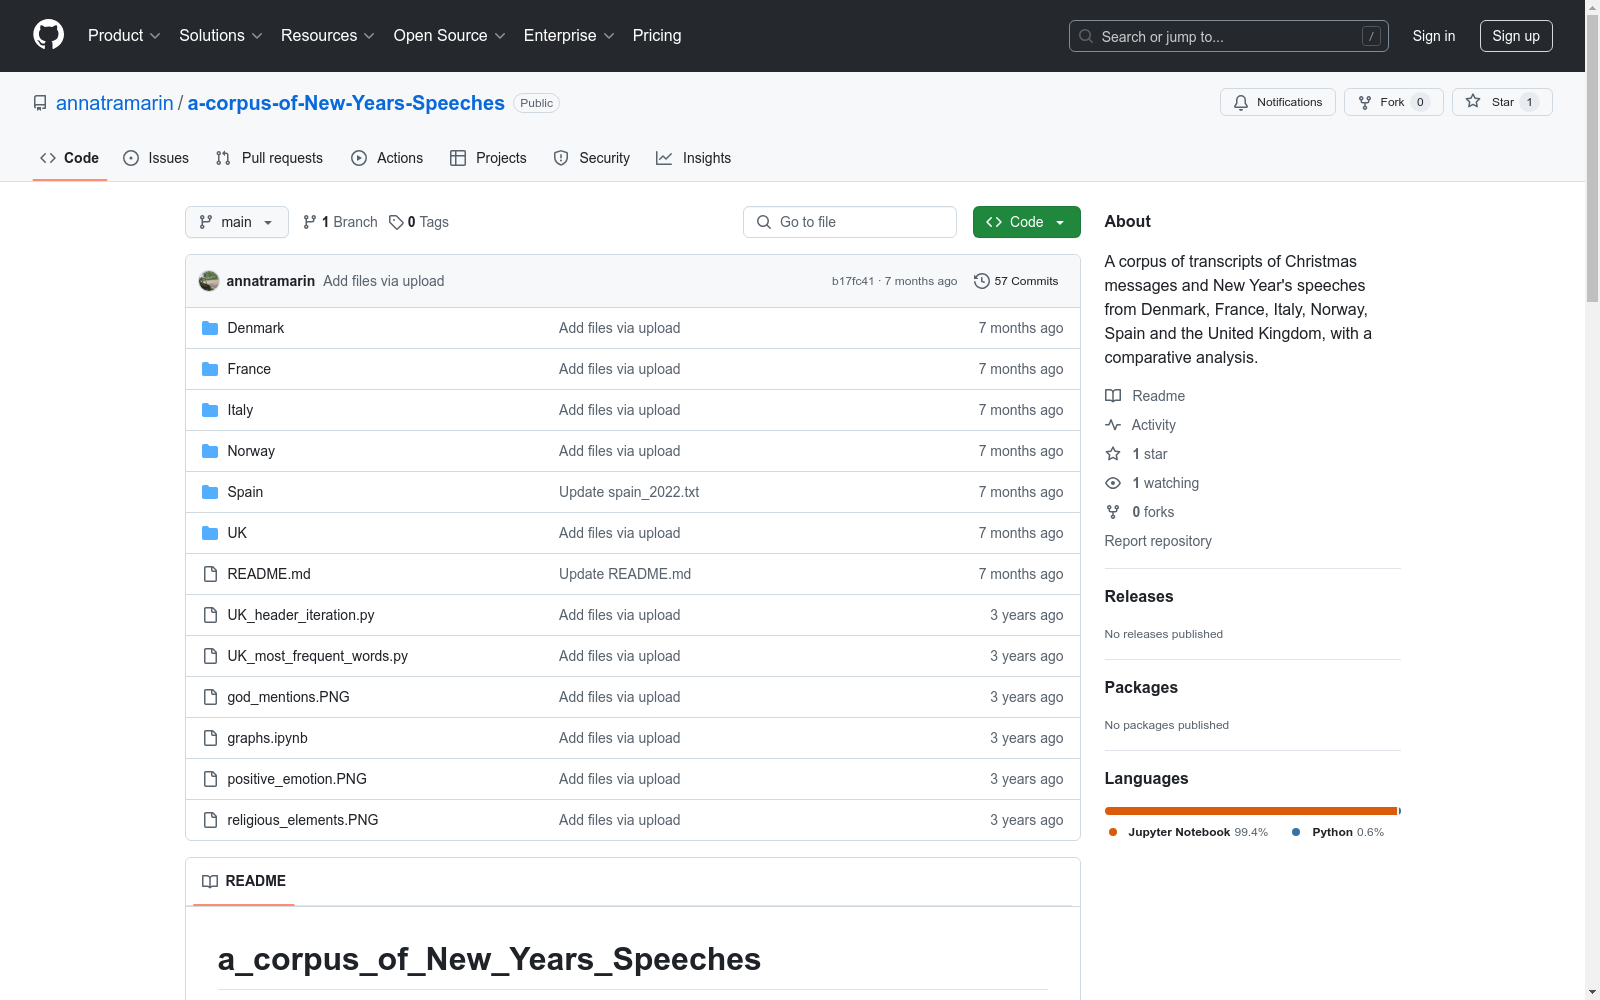This screenshot has height=1000, width=1600.
Task: Click the tag icon beside 0 Tags
Action: pyautogui.click(x=396, y=222)
